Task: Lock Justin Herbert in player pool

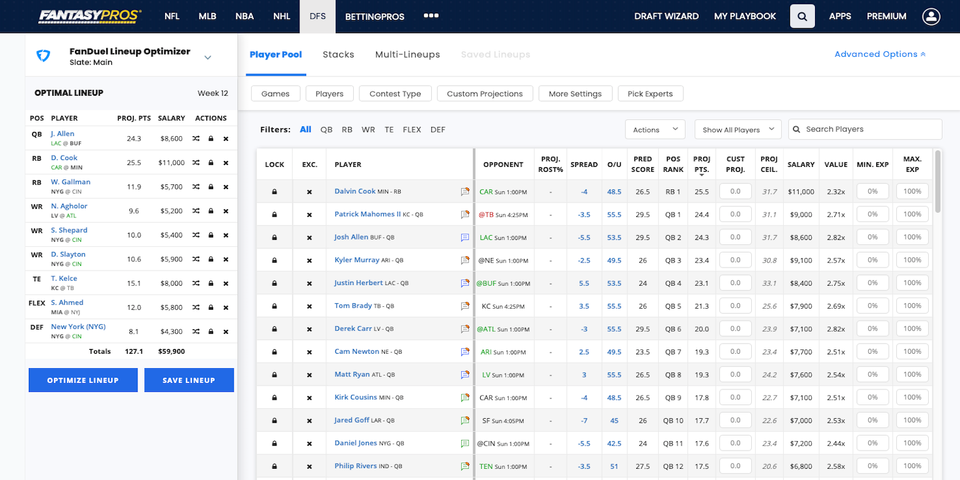Action: [274, 283]
